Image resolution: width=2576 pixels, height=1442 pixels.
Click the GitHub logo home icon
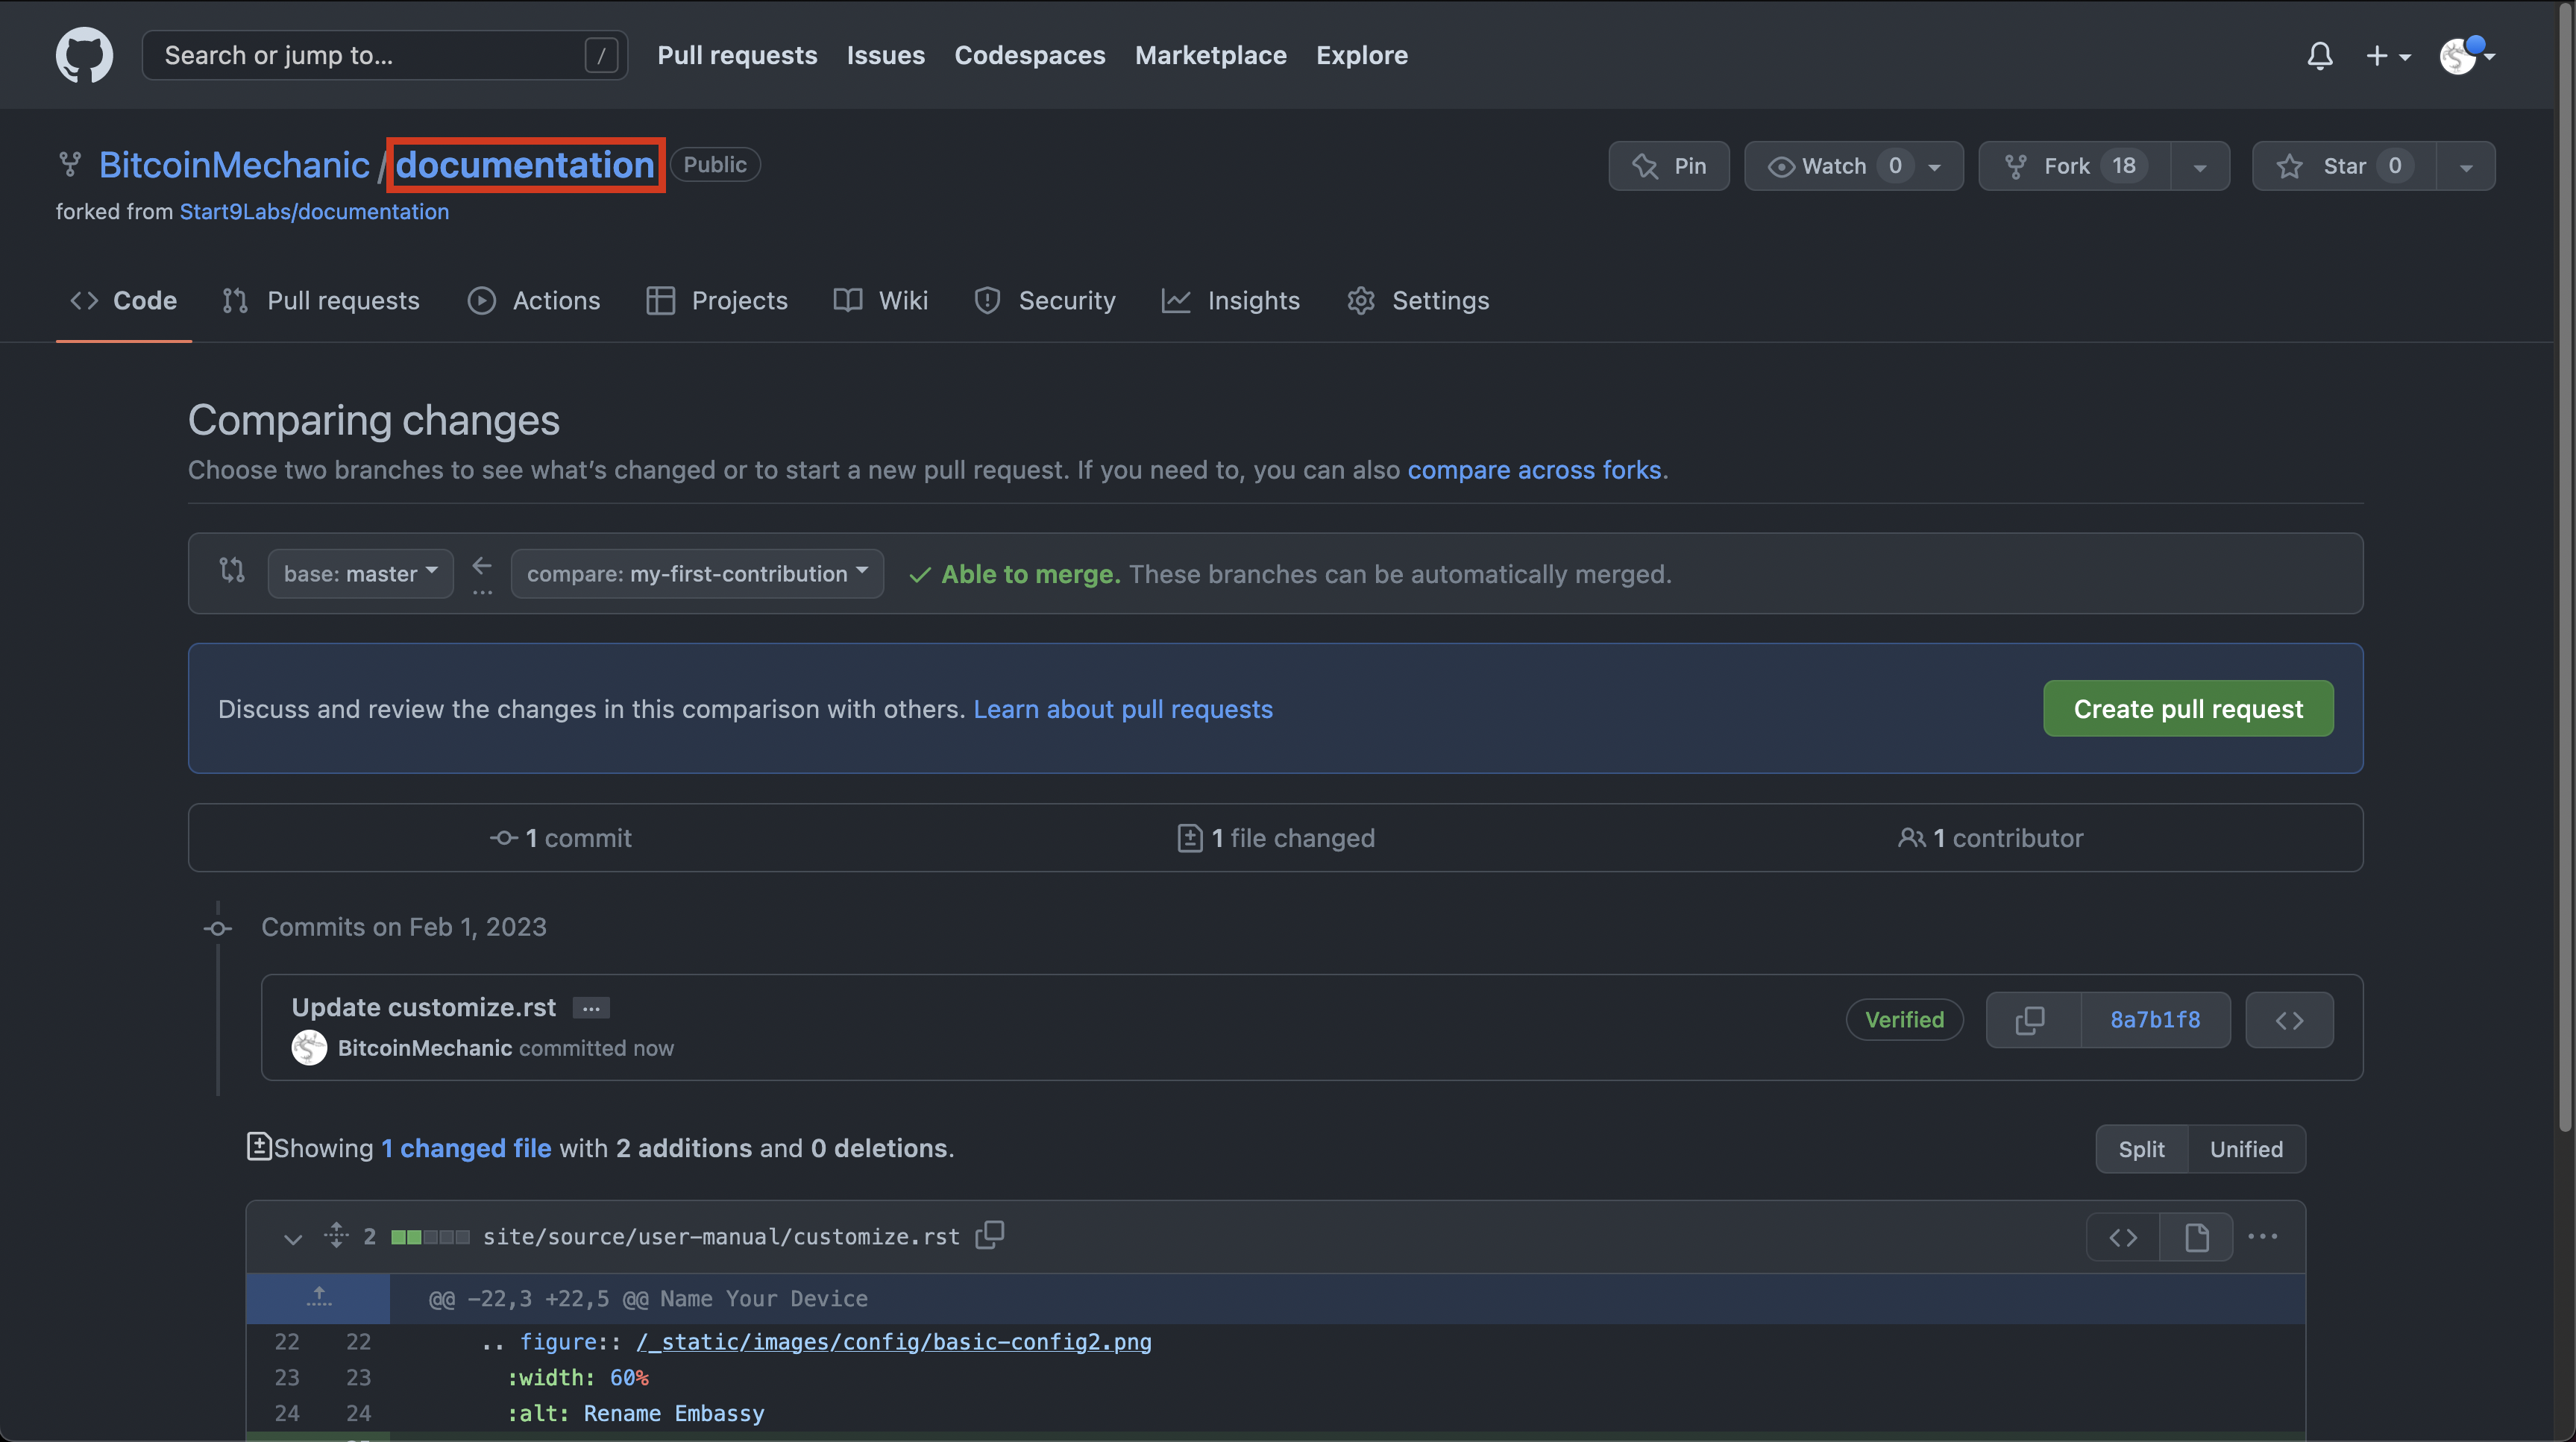(x=84, y=55)
